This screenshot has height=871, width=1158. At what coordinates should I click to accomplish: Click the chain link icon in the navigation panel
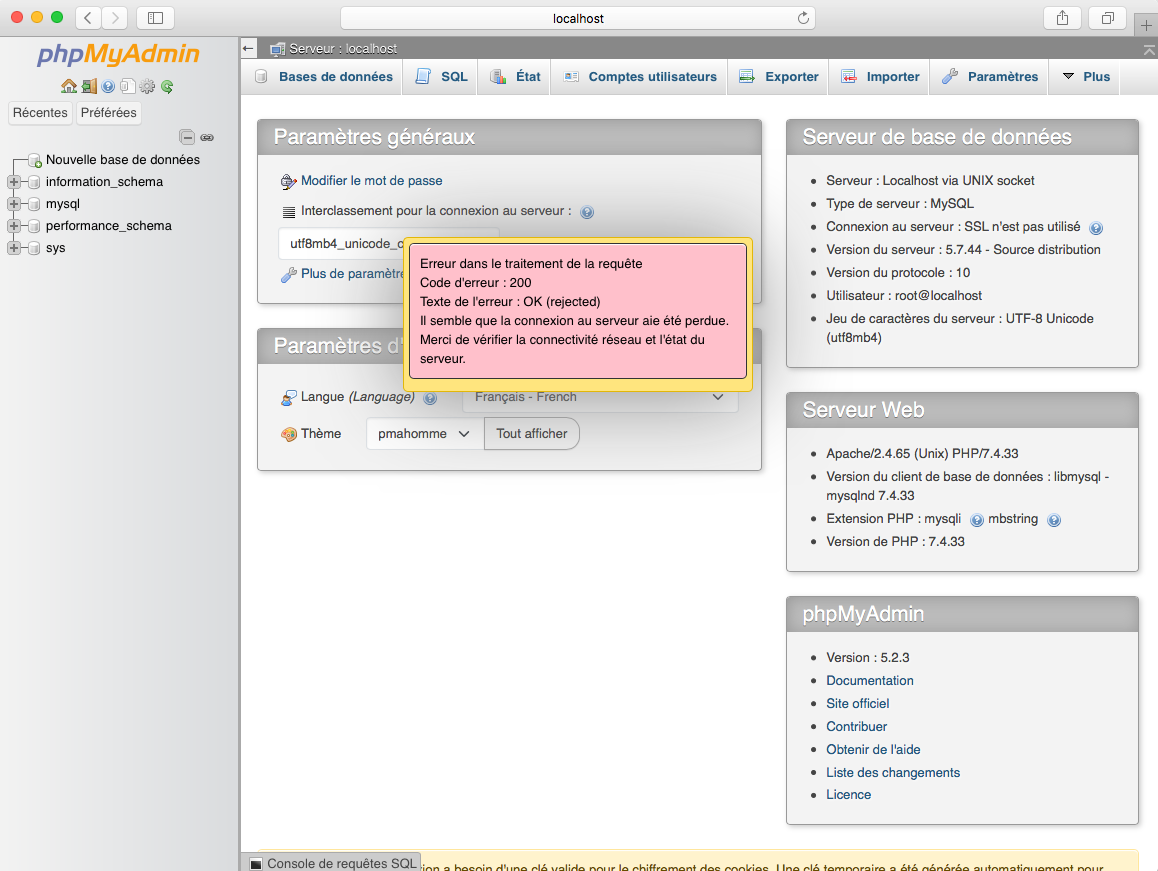(207, 137)
